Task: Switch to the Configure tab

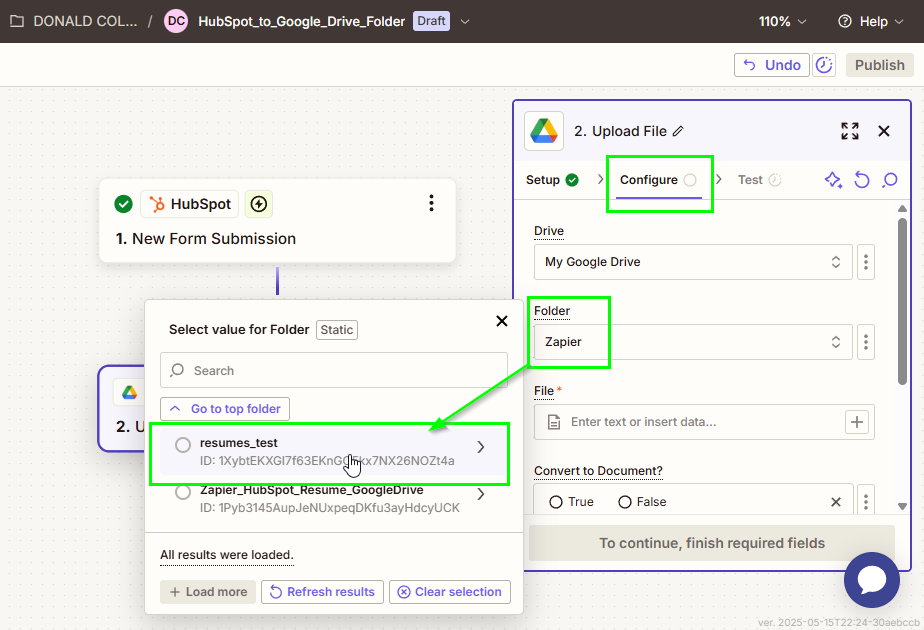Action: [658, 180]
